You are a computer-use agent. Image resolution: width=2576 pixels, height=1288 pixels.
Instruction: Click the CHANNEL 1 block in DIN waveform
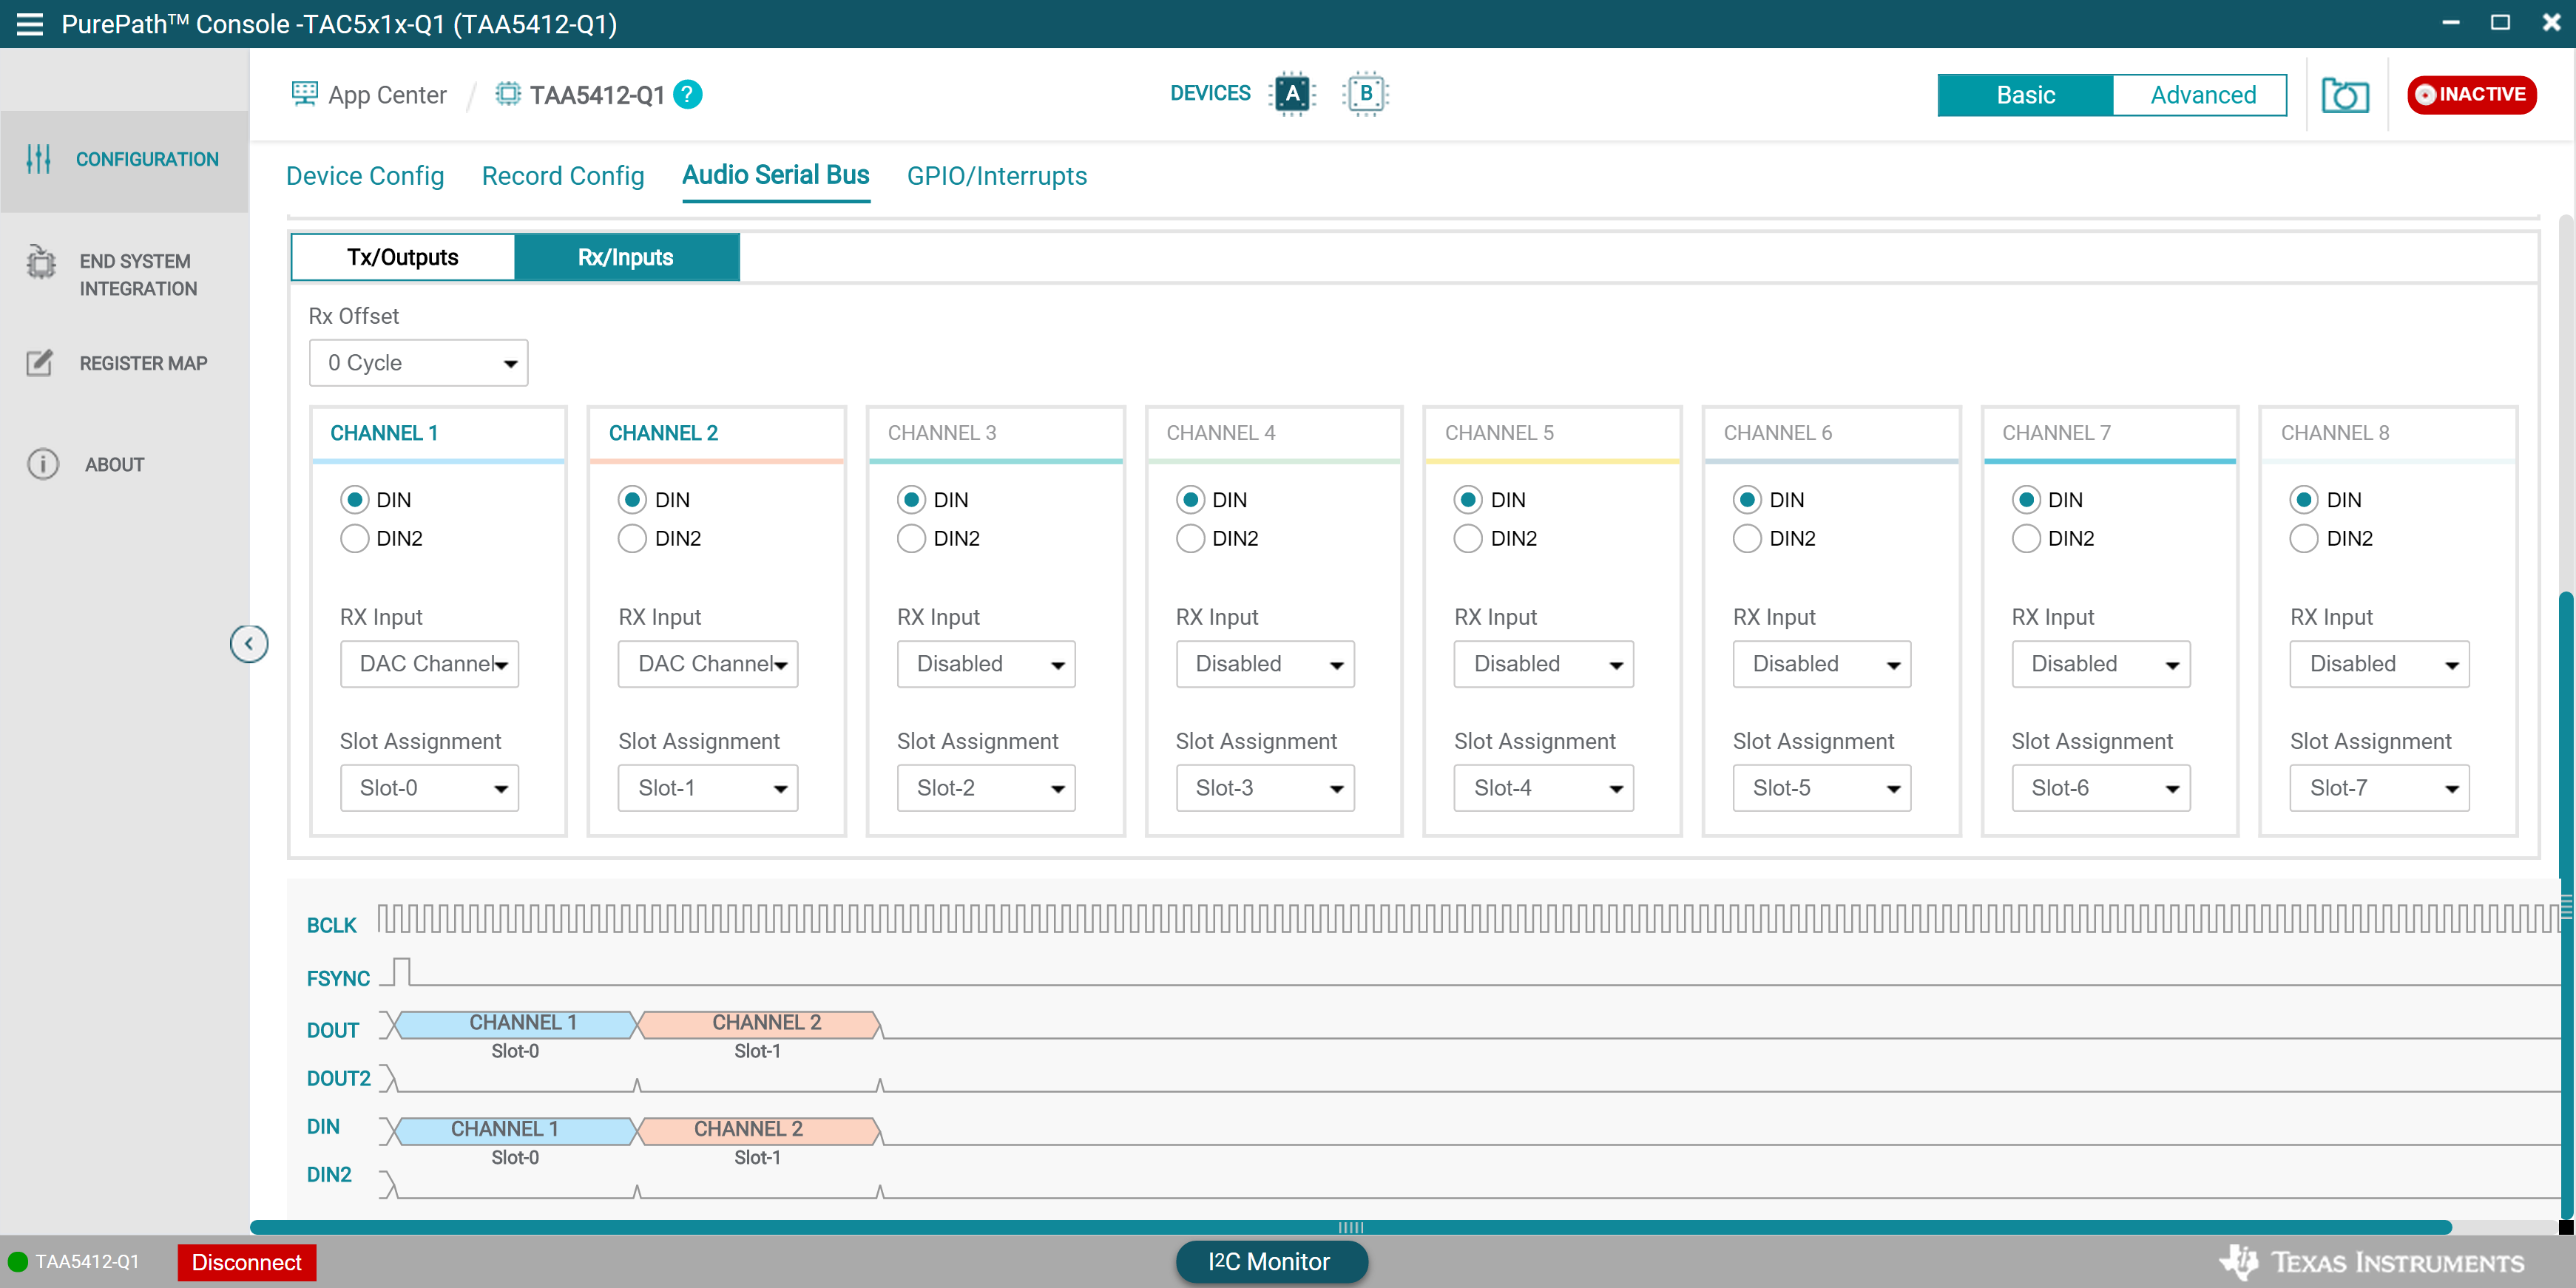click(x=518, y=1130)
